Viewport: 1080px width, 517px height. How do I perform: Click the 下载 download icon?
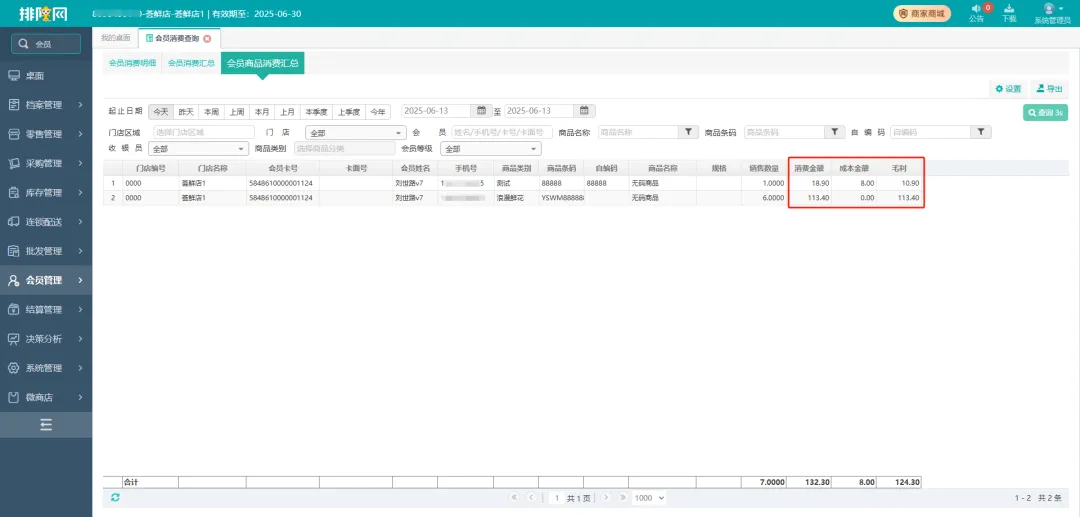pos(1009,10)
